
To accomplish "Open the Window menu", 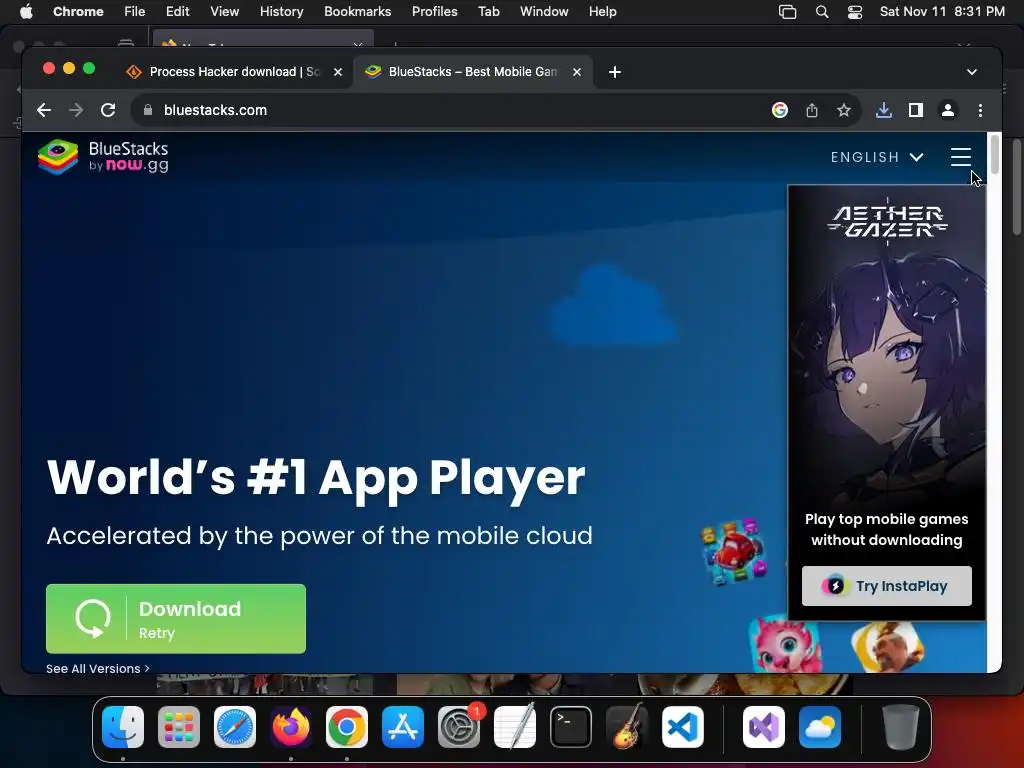I will 544,12.
